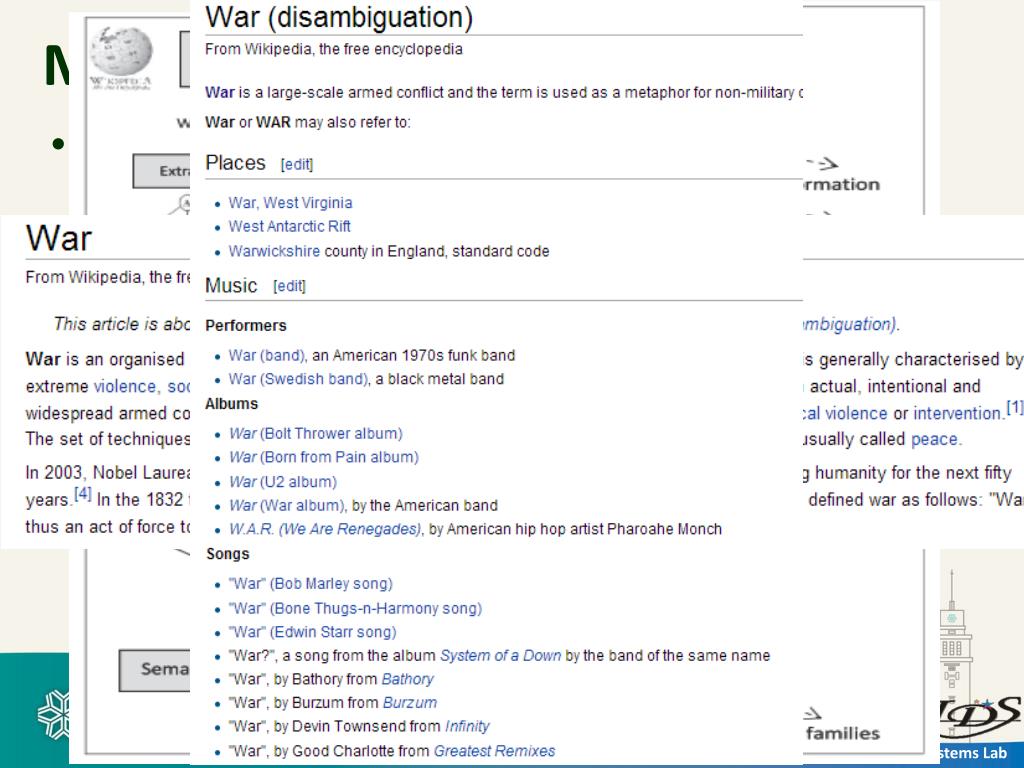The height and width of the screenshot is (768, 1024).
Task: Open the War (U2 album) link
Action: pos(283,482)
